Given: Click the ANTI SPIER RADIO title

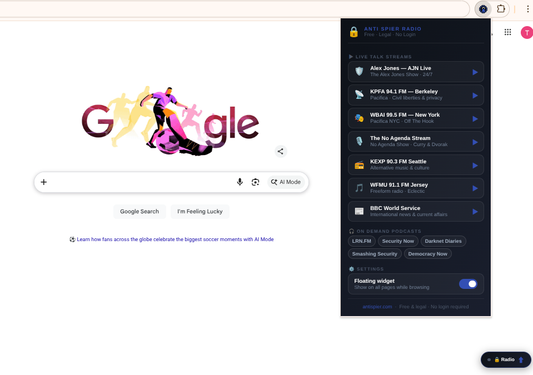Looking at the screenshot, I should [x=393, y=29].
